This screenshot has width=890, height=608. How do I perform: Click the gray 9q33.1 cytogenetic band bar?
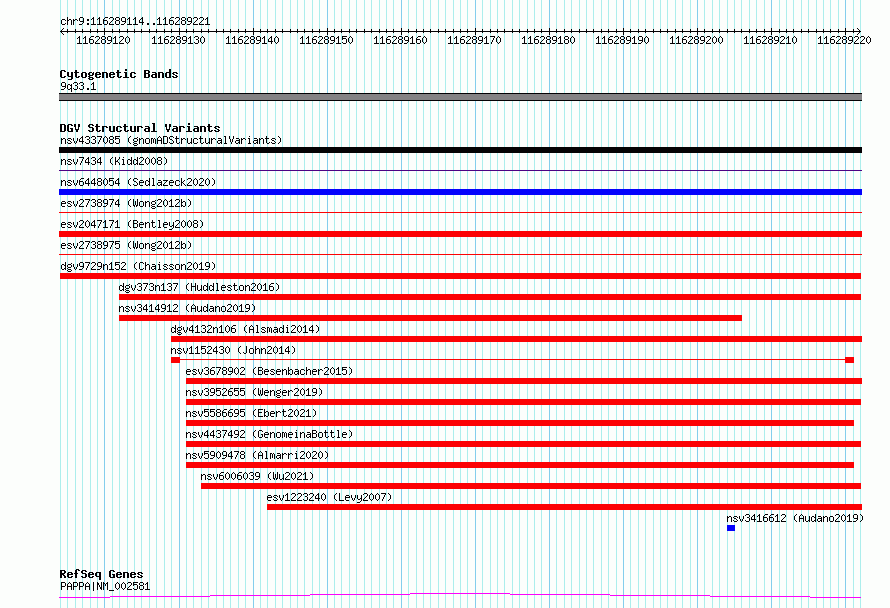pyautogui.click(x=460, y=97)
